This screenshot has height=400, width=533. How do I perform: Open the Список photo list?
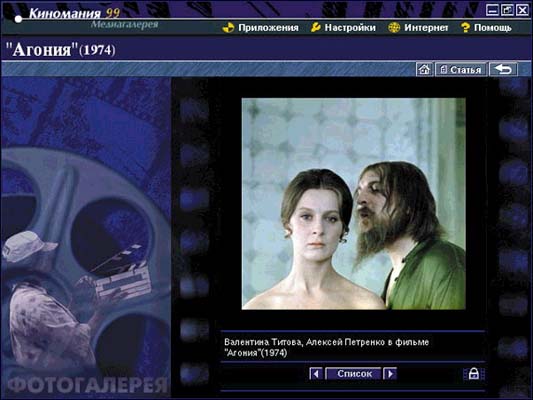[353, 374]
